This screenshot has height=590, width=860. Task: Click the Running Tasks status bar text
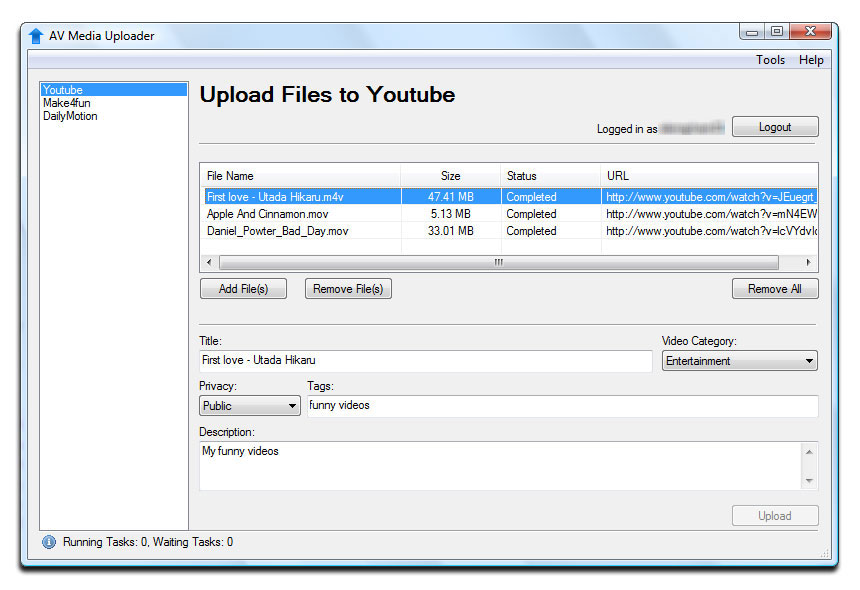(x=148, y=542)
